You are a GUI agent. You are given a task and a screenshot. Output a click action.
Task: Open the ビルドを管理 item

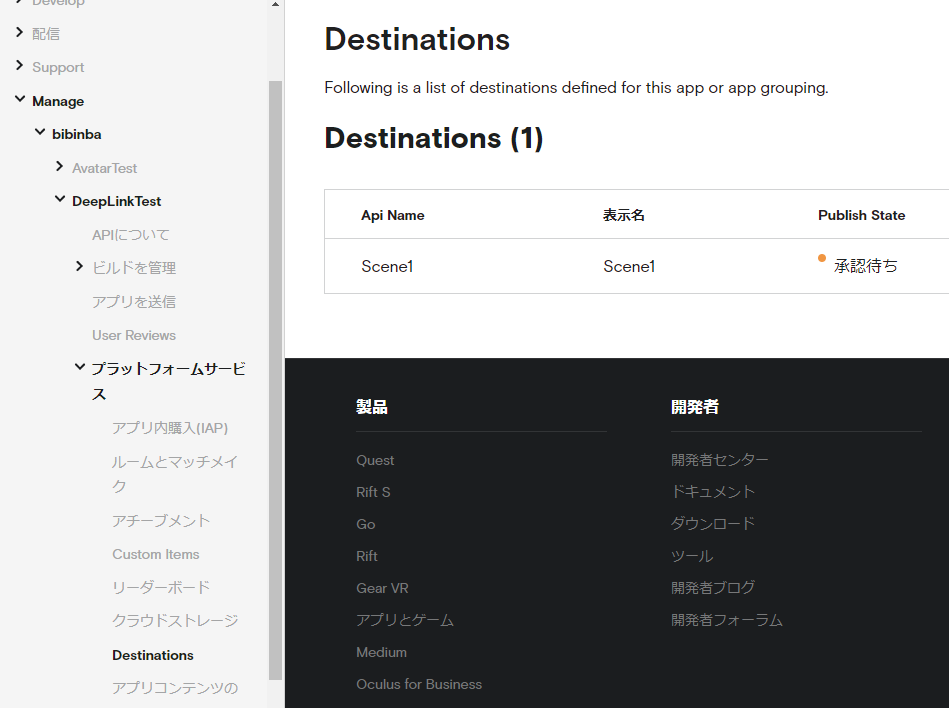tap(134, 268)
